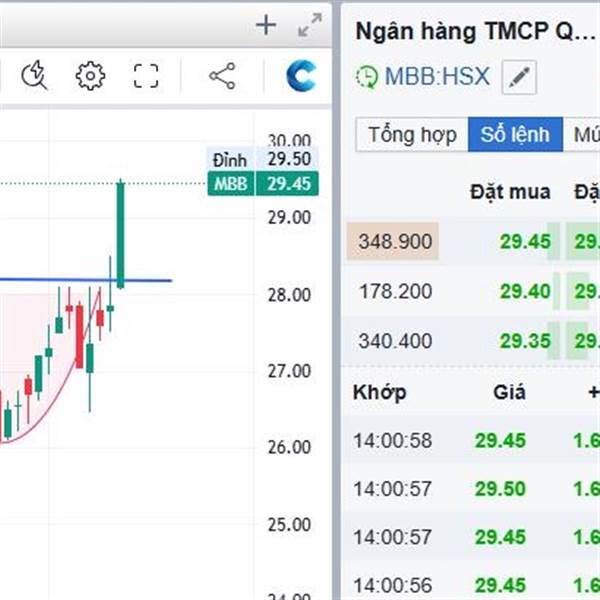Click the Ngân hàng TMCP company title

476,32
